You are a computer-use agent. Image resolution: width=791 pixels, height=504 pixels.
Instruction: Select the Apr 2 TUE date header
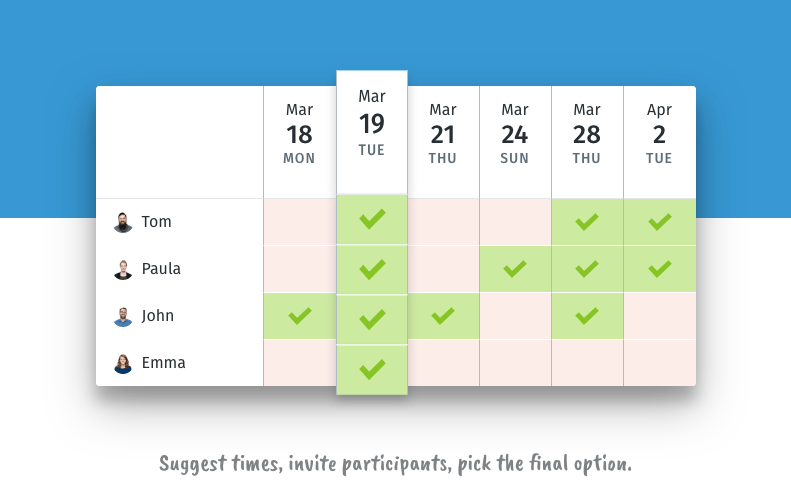pos(660,142)
